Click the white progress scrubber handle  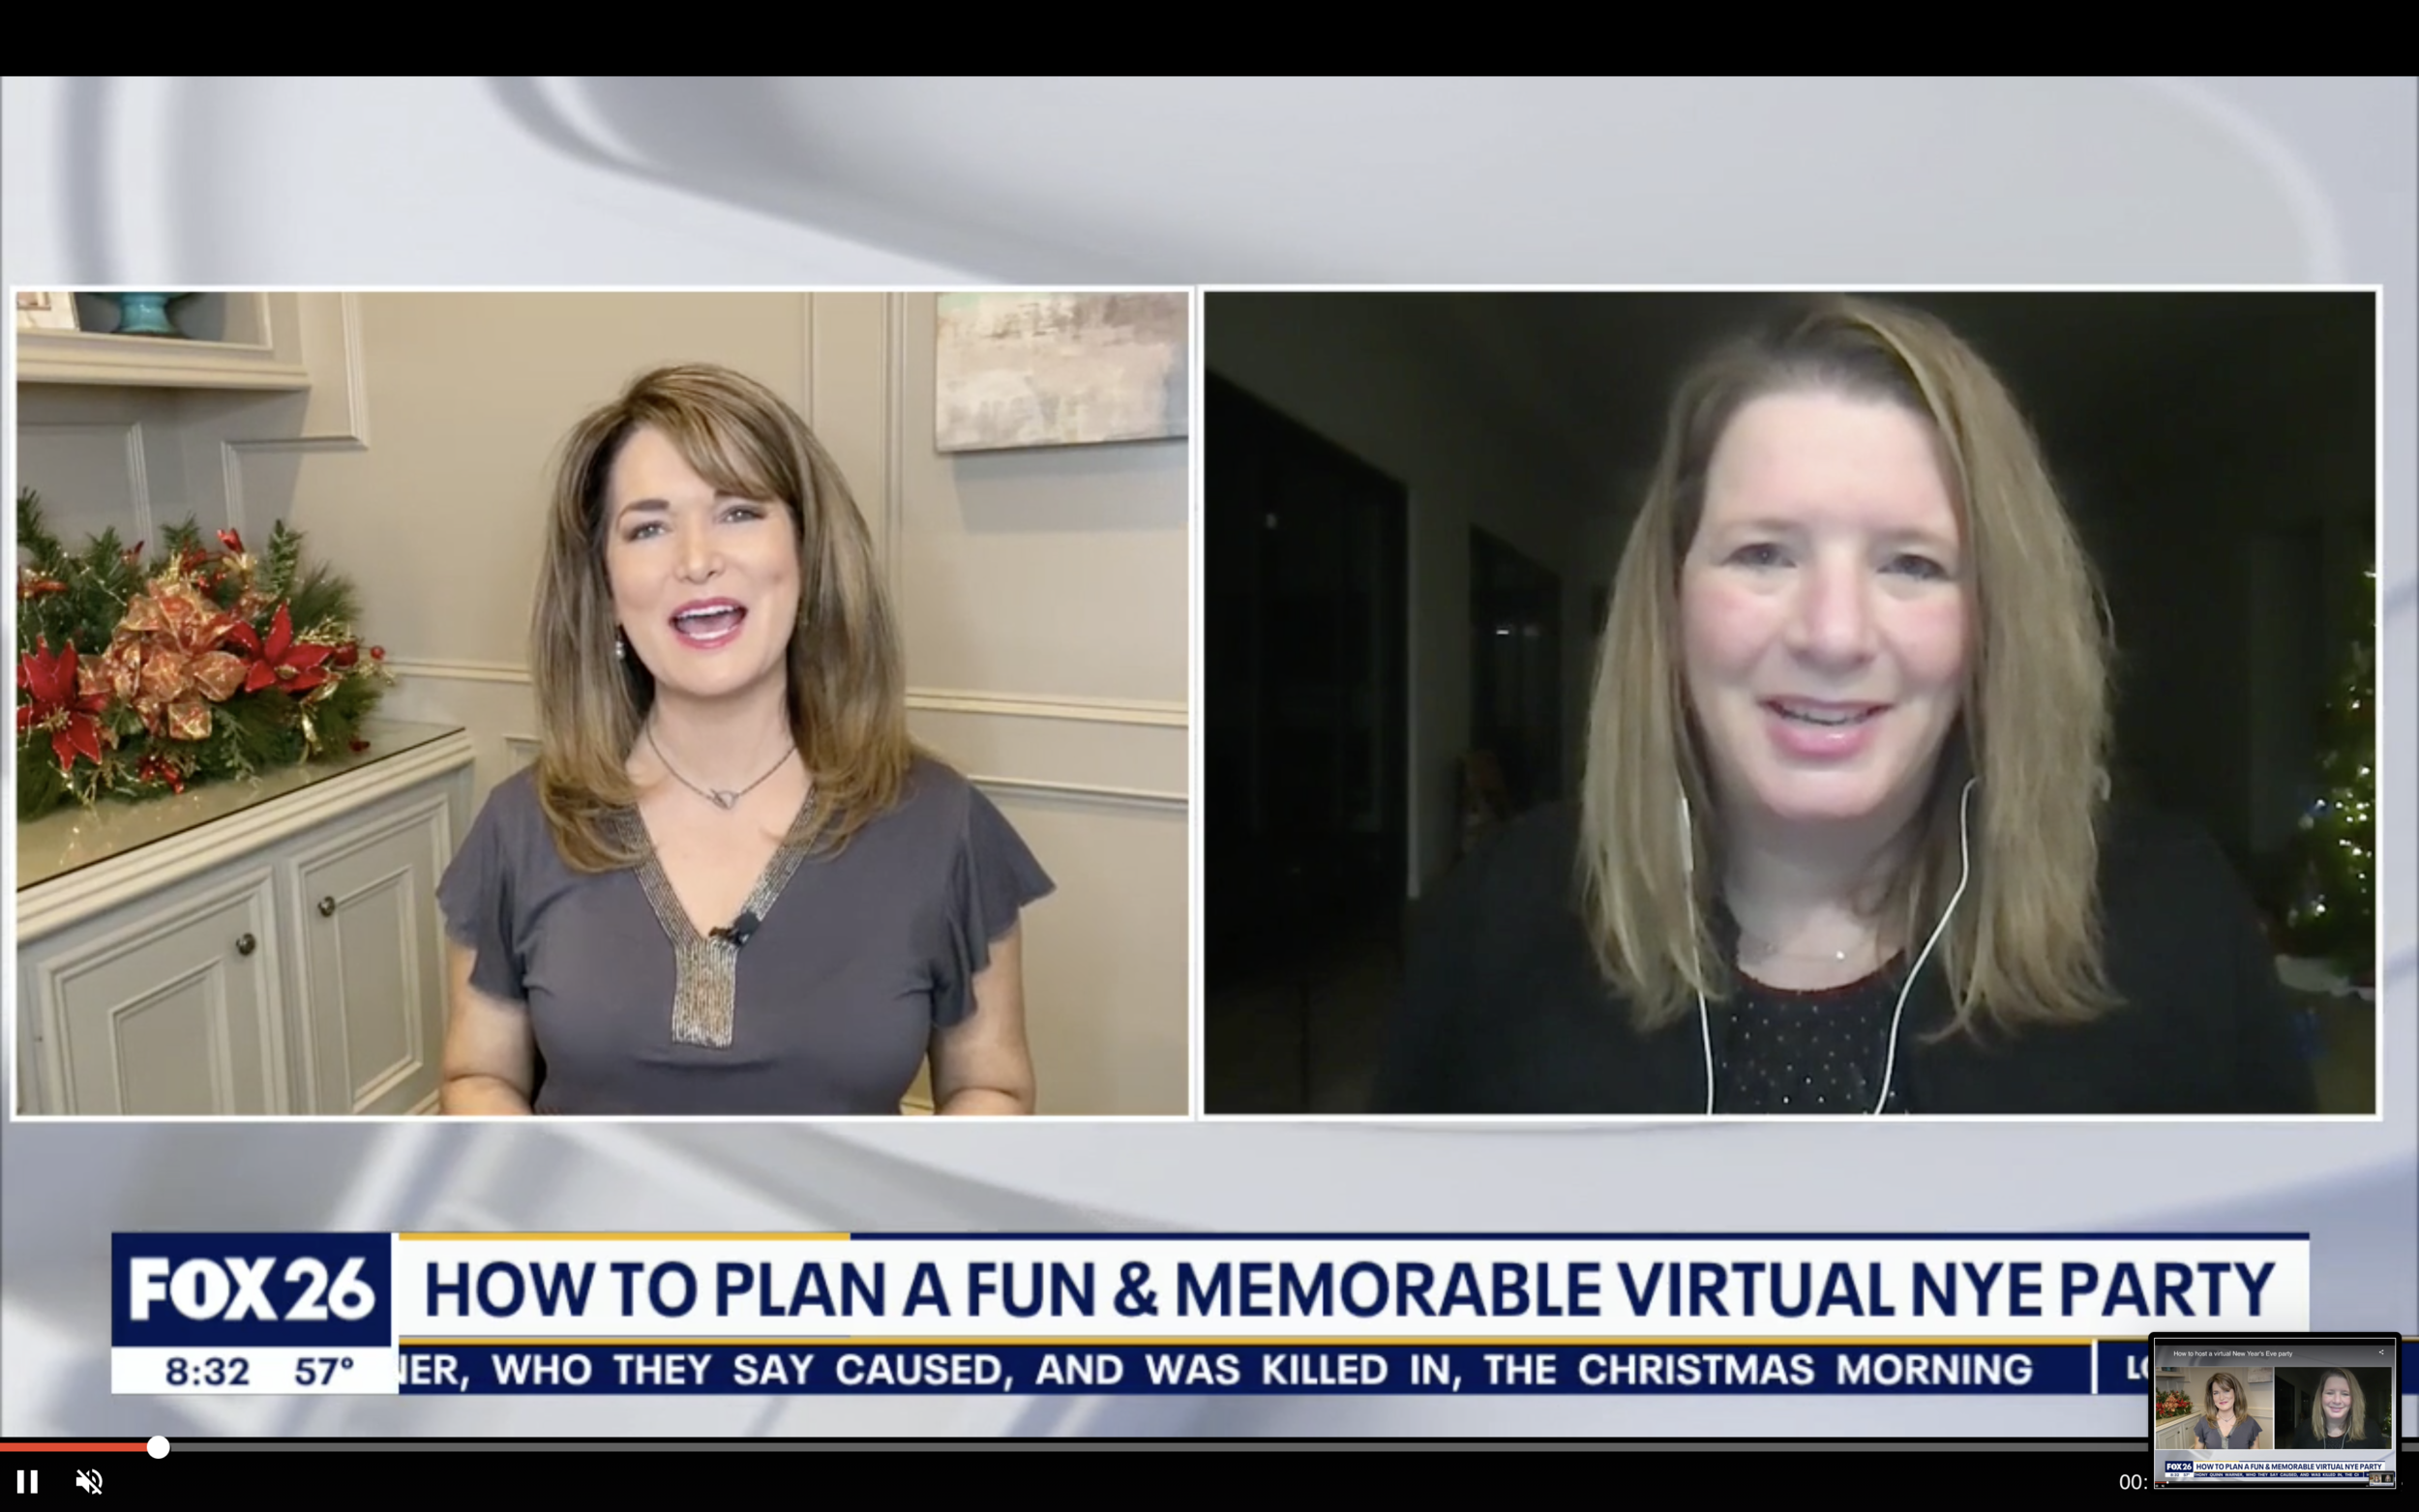pos(158,1447)
